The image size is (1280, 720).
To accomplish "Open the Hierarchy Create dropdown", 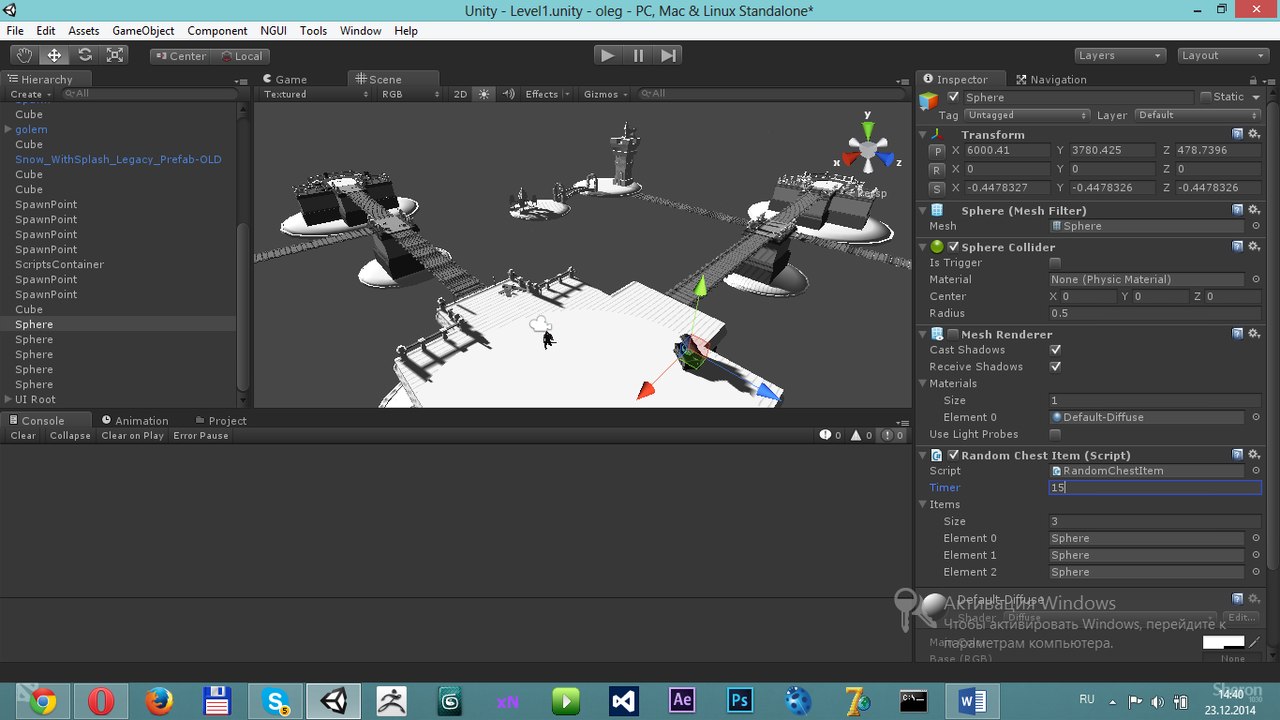I will (30, 94).
